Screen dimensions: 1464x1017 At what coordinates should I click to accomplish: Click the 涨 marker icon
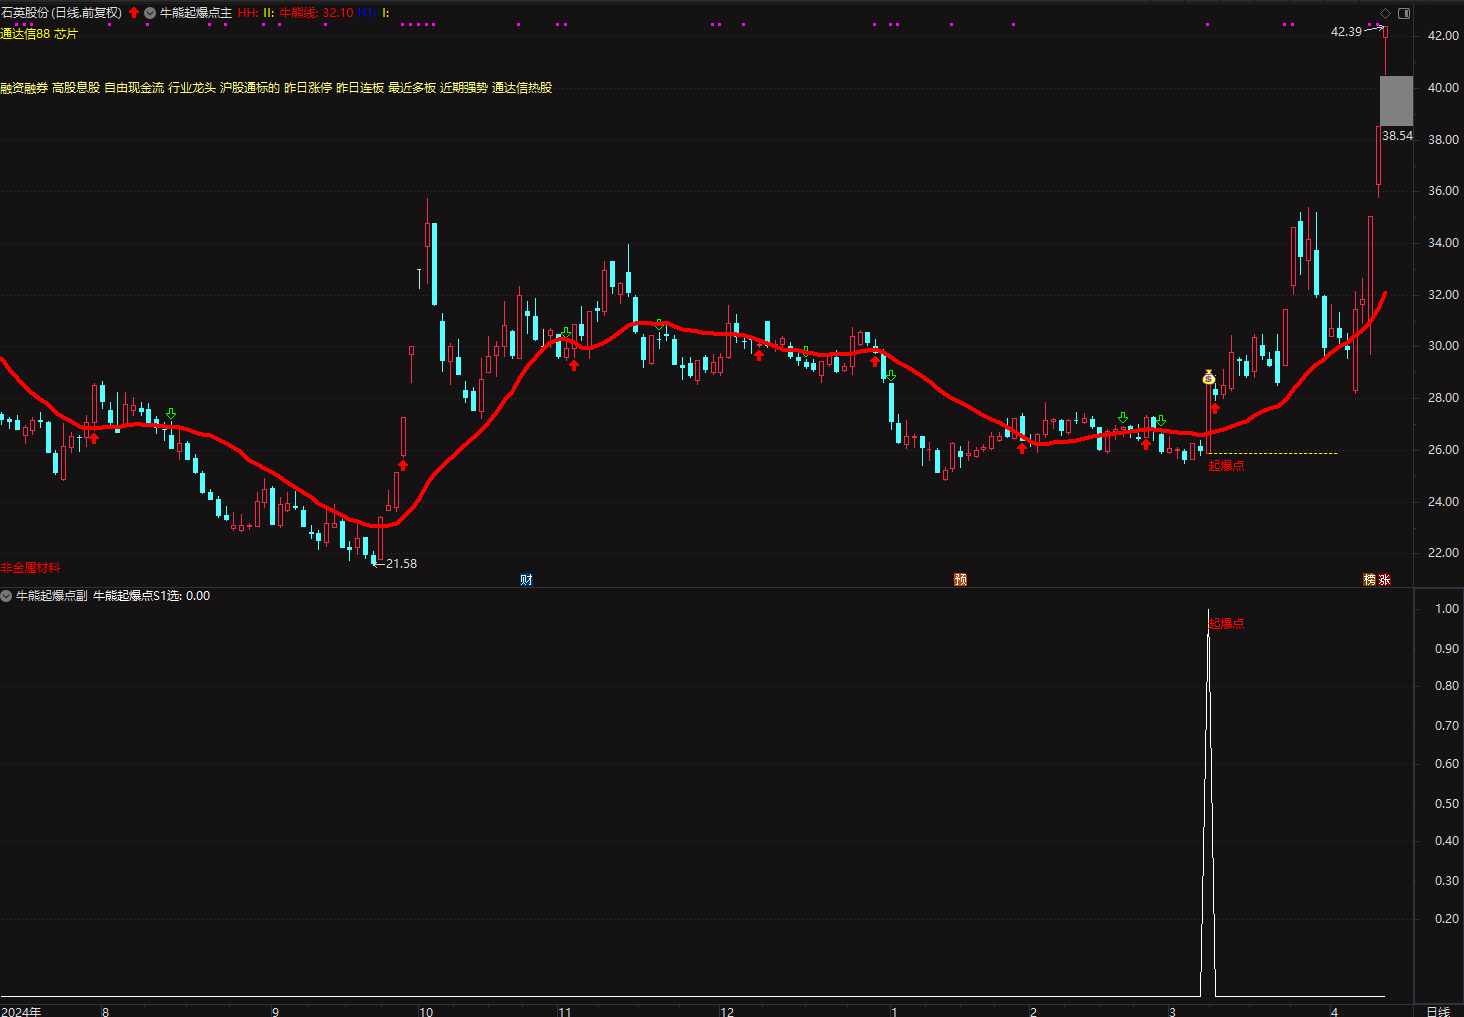pos(1385,580)
